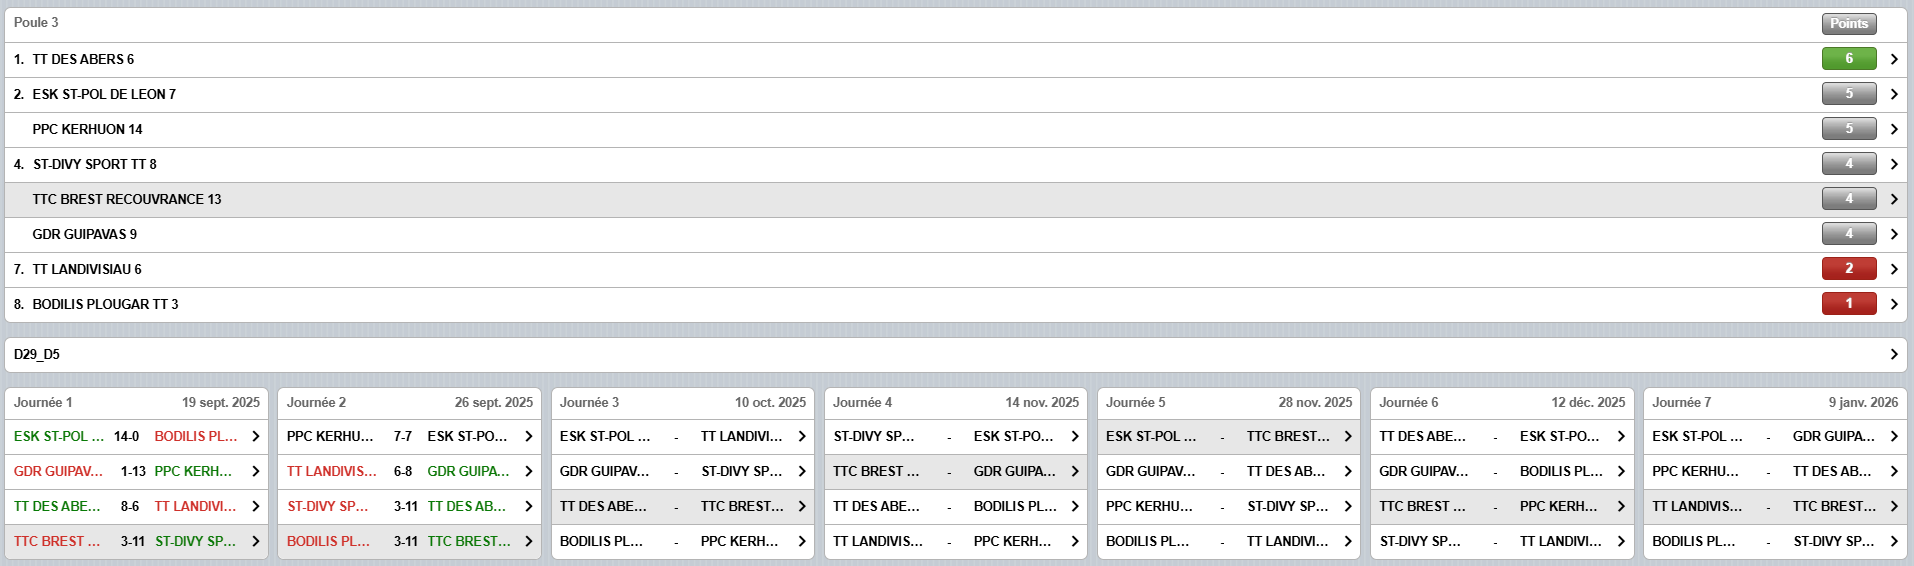
Task: Click the Points column header button
Action: [x=1848, y=23]
